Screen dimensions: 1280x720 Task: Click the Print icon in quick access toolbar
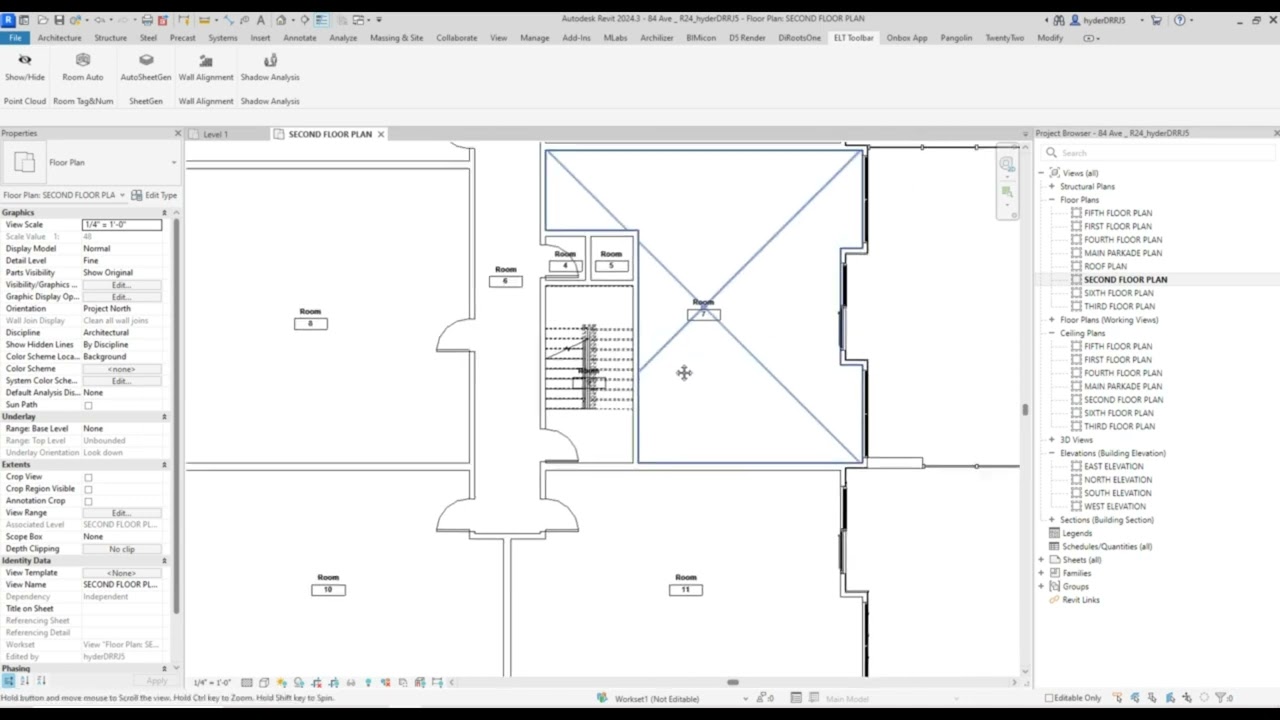tap(147, 19)
